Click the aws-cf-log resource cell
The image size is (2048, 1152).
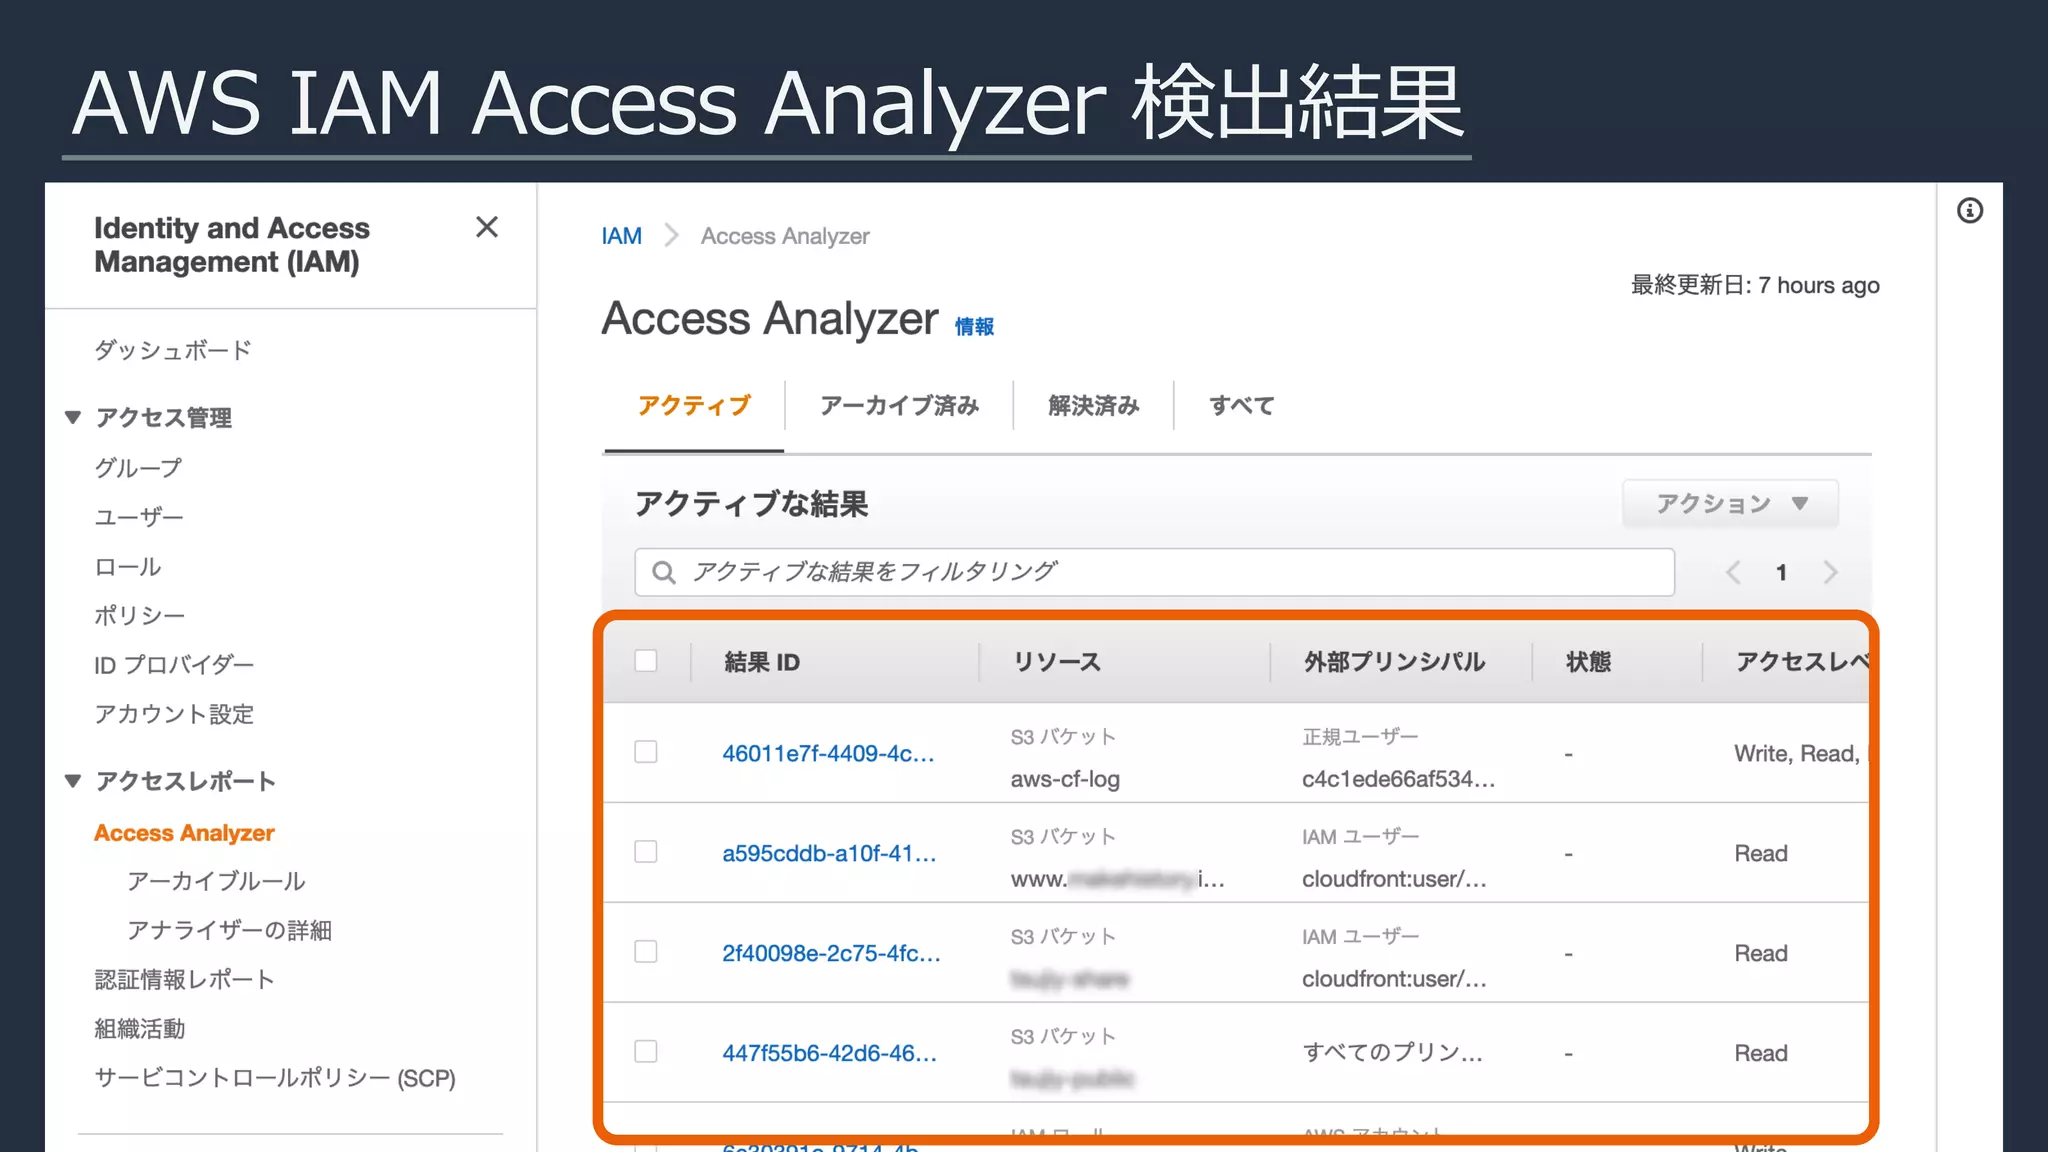tap(1065, 779)
